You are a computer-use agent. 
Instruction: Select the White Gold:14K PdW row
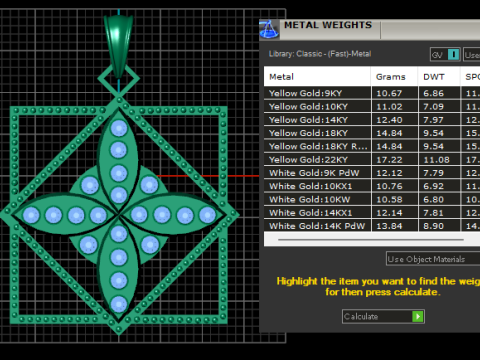tap(372, 226)
